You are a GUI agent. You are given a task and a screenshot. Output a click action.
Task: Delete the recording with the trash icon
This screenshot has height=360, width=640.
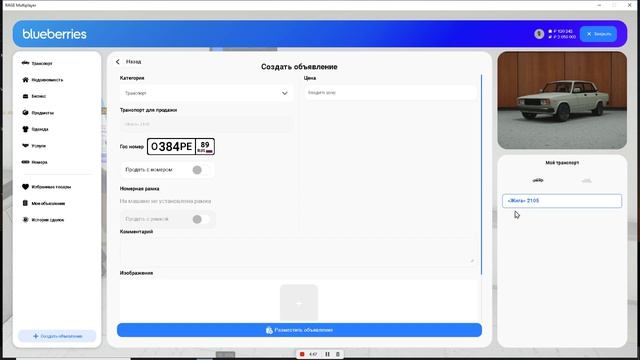tap(338, 354)
